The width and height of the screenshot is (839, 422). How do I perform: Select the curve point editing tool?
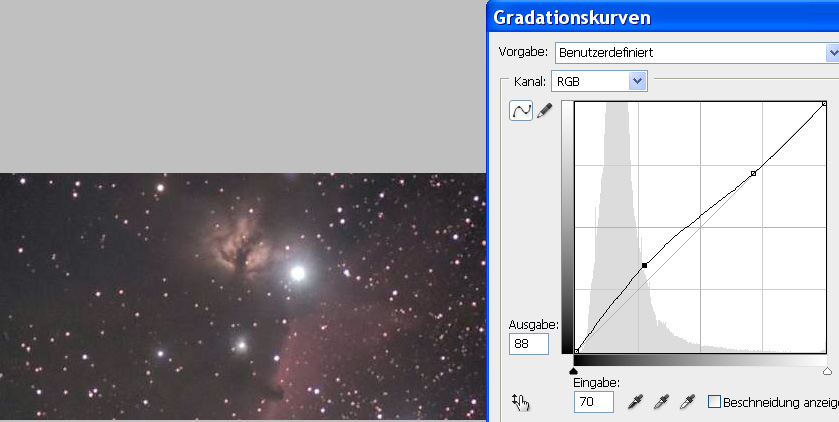click(521, 111)
